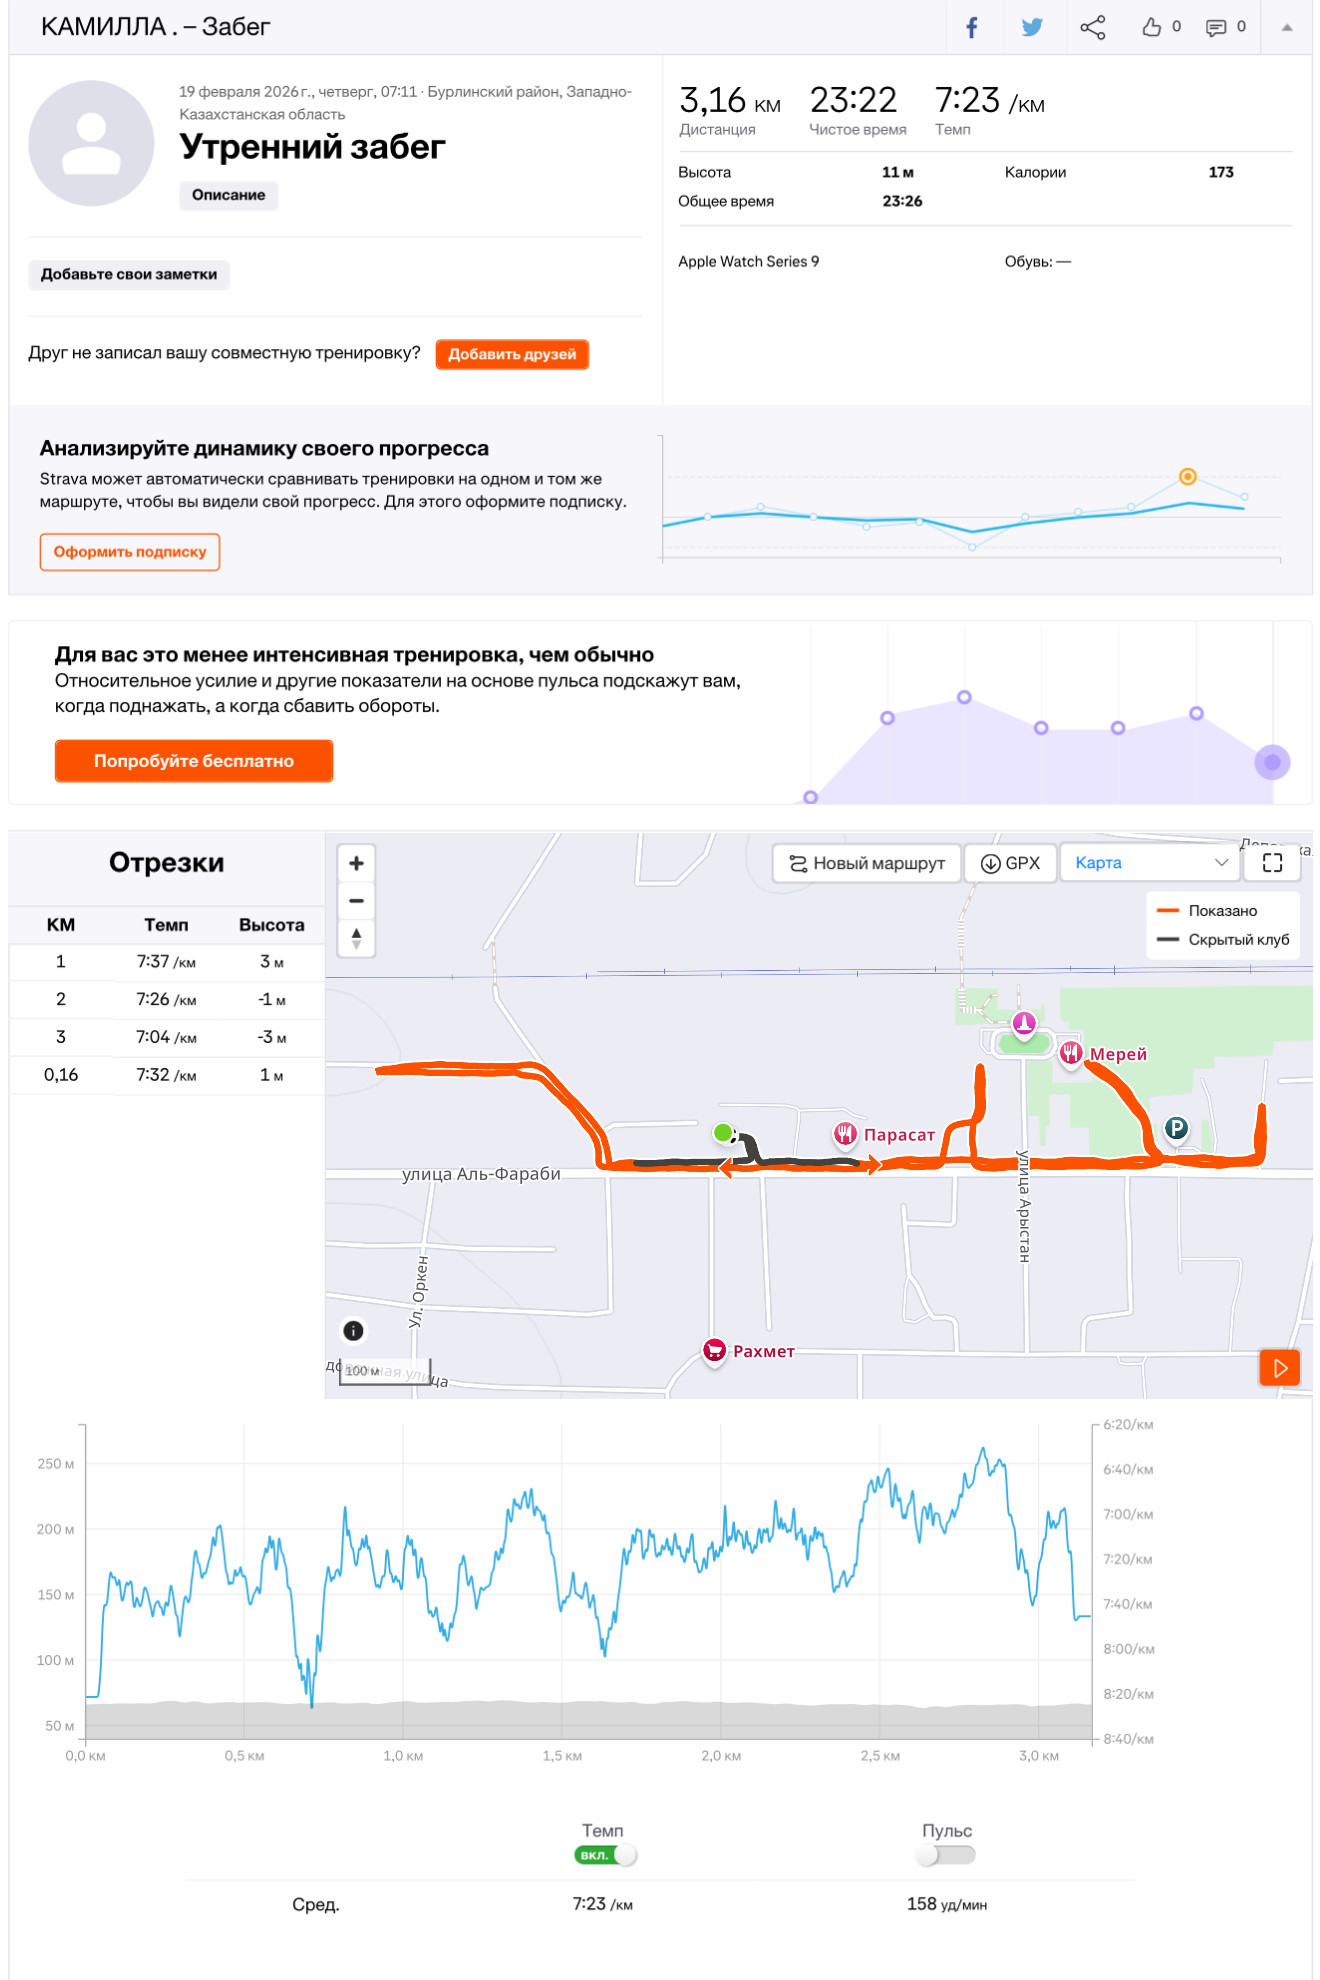Click Добавить друзей button
The height and width of the screenshot is (1980, 1320).
click(x=512, y=354)
